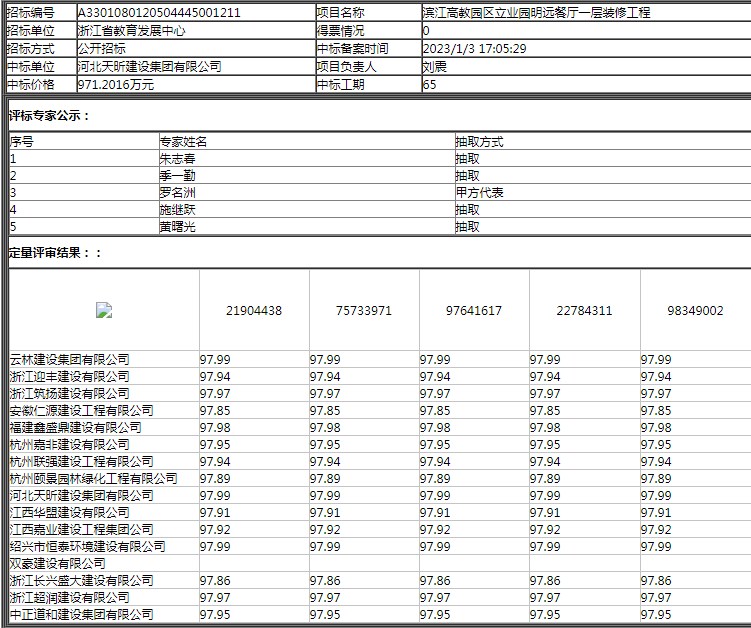Click column header 21904438
Screen dimensions: 751x628
tap(254, 311)
